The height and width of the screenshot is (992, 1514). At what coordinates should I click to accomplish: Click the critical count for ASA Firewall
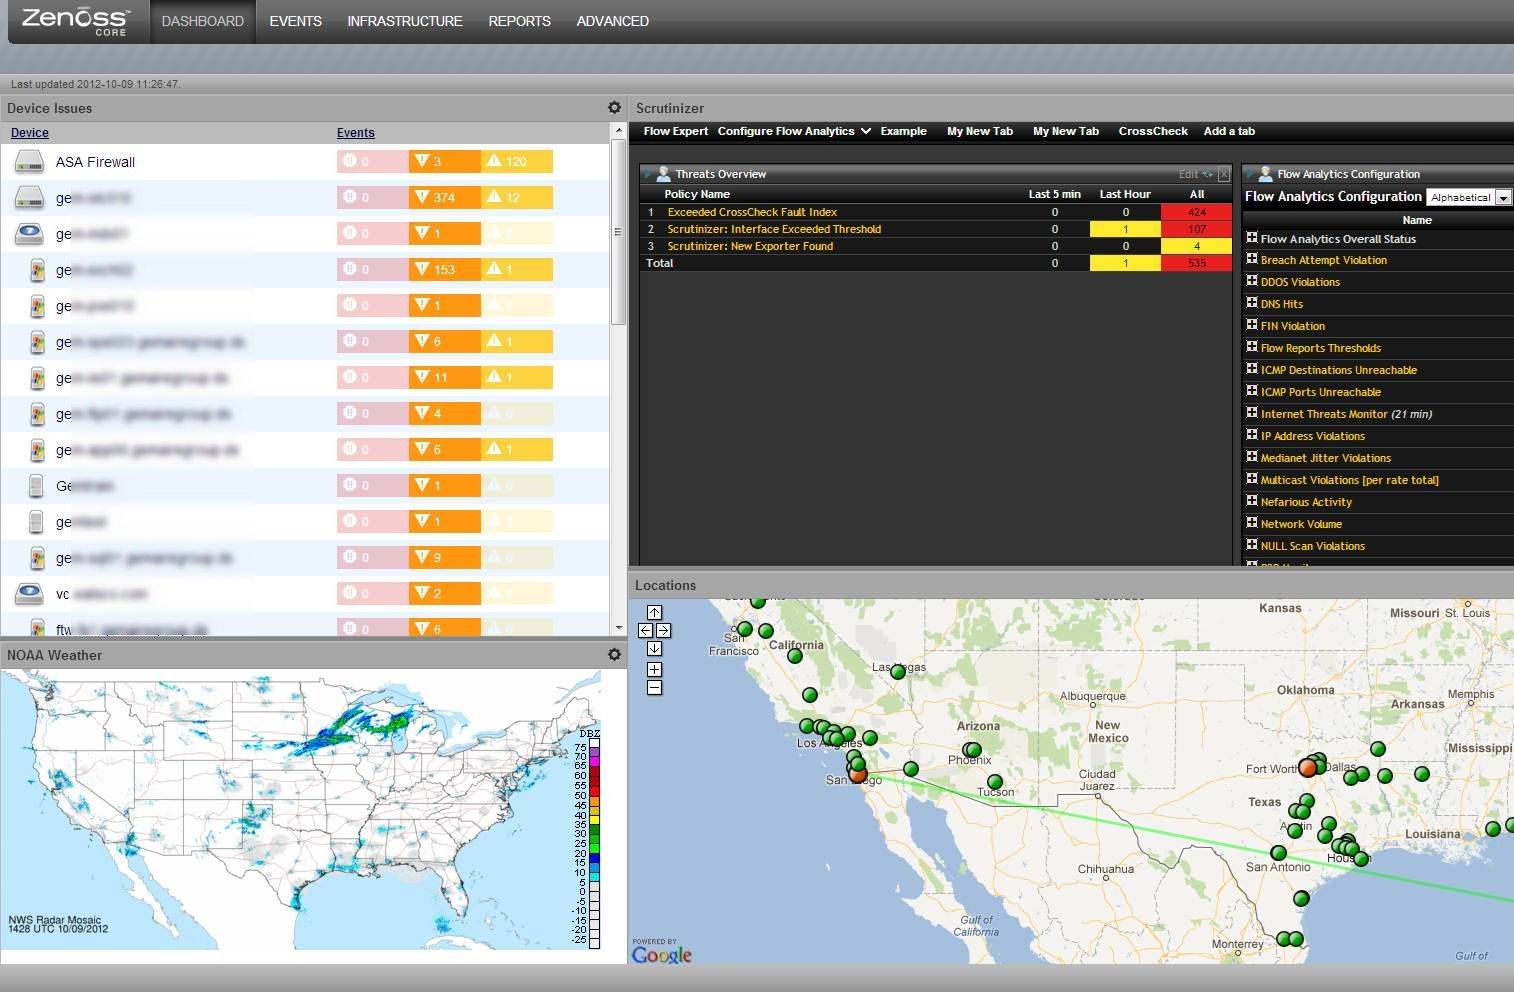tap(373, 161)
